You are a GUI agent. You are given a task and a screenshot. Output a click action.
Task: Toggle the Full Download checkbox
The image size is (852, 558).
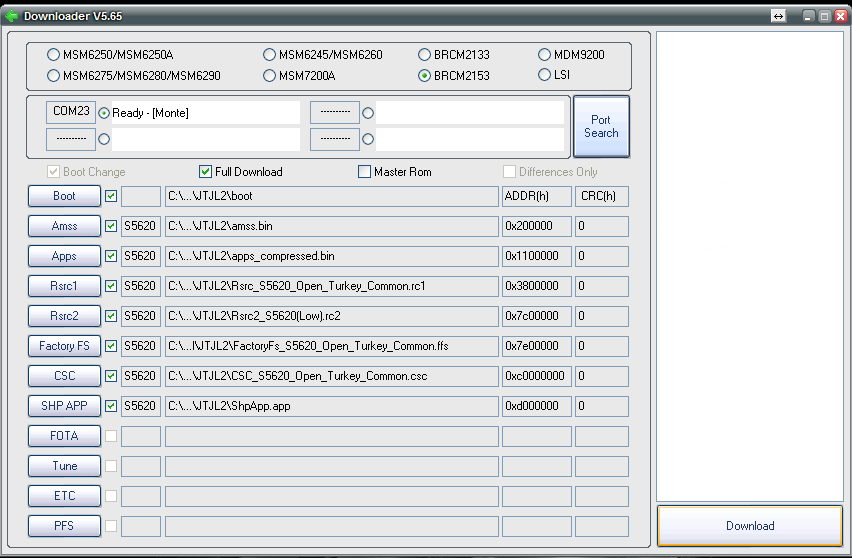(206, 172)
